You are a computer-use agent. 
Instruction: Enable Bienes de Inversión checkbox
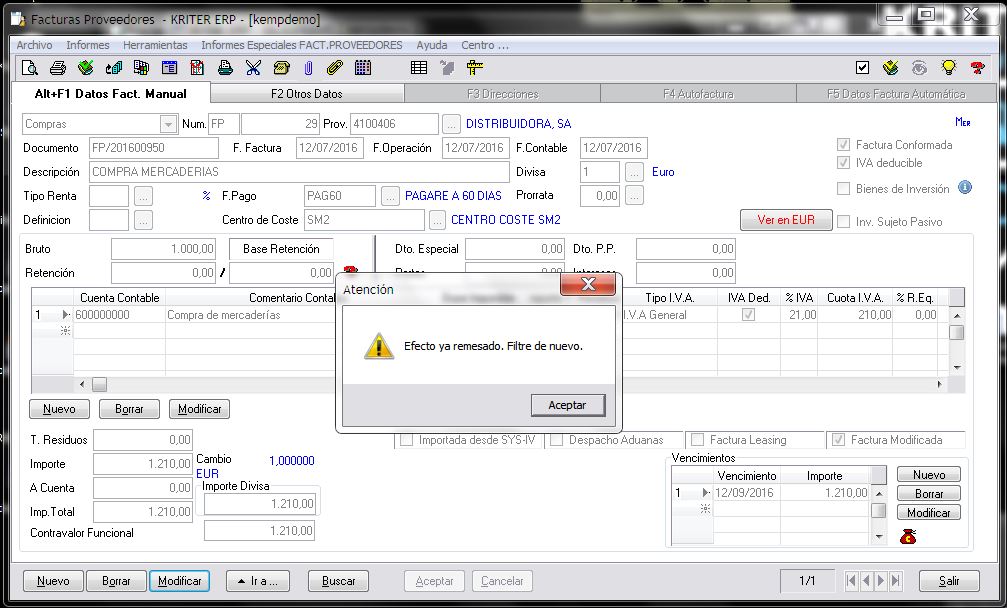coord(843,189)
